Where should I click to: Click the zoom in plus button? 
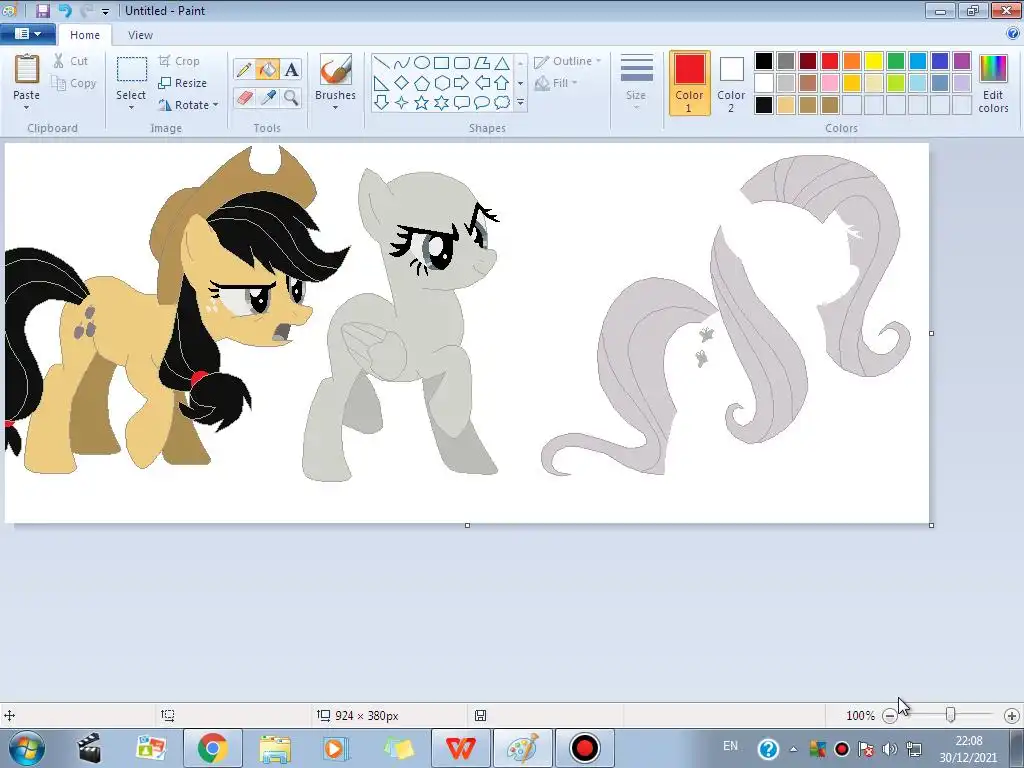1012,716
